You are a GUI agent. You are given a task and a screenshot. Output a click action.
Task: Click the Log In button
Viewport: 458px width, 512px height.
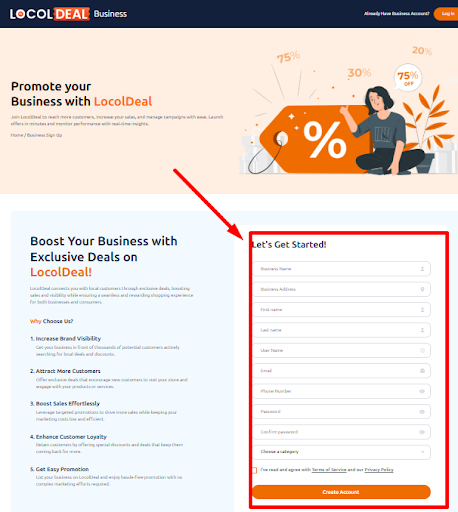click(x=447, y=14)
